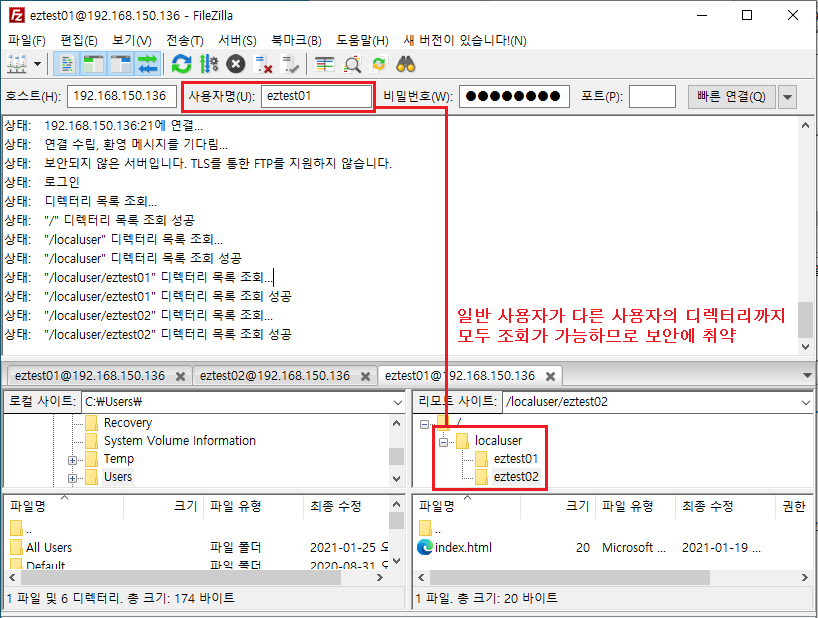
Task: Click local file list horizontal scrollbar
Action: 181,577
